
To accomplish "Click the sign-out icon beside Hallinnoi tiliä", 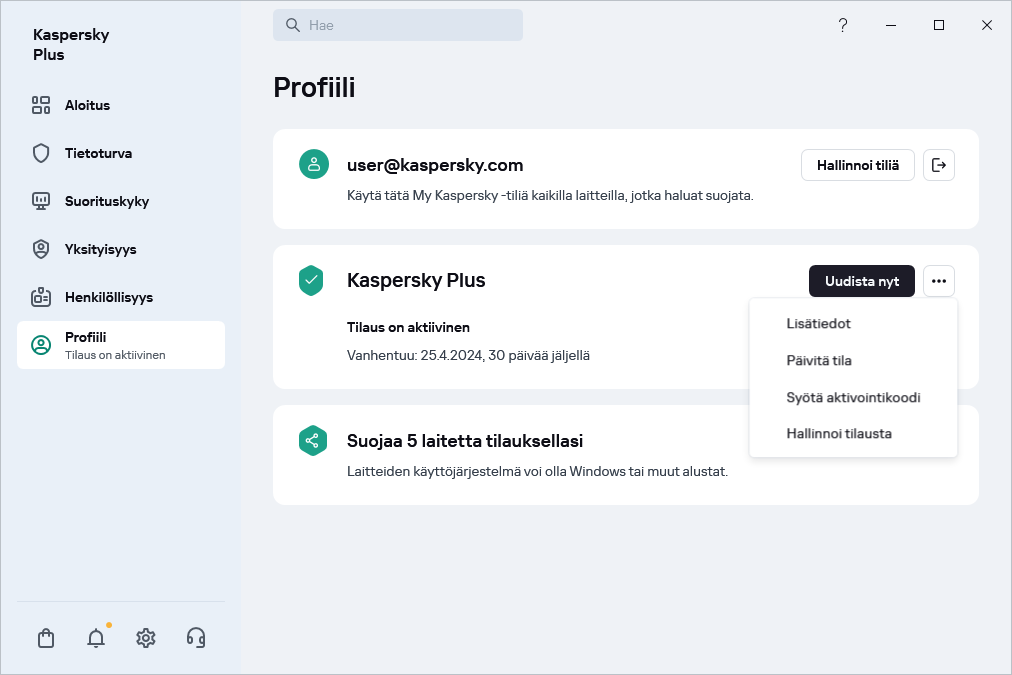I will point(938,165).
